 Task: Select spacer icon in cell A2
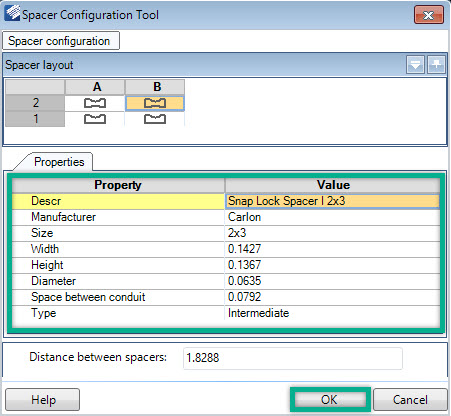click(95, 103)
